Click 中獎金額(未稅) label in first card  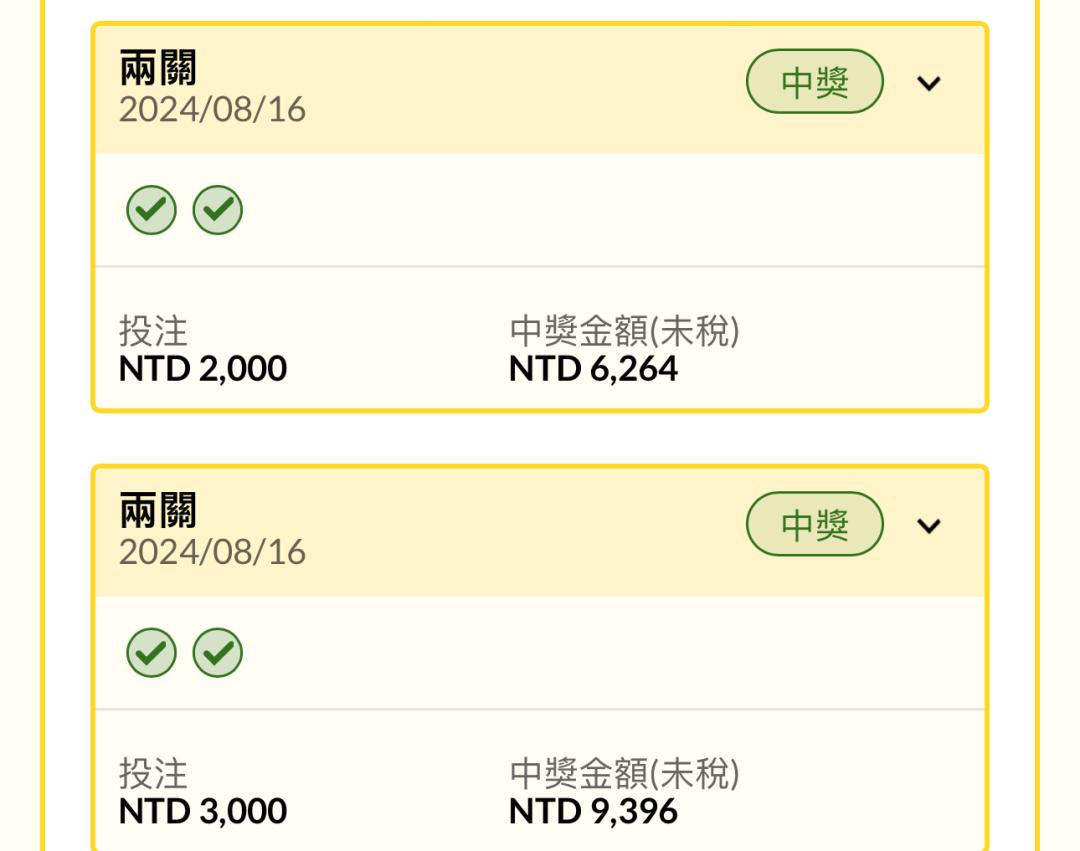click(x=625, y=331)
